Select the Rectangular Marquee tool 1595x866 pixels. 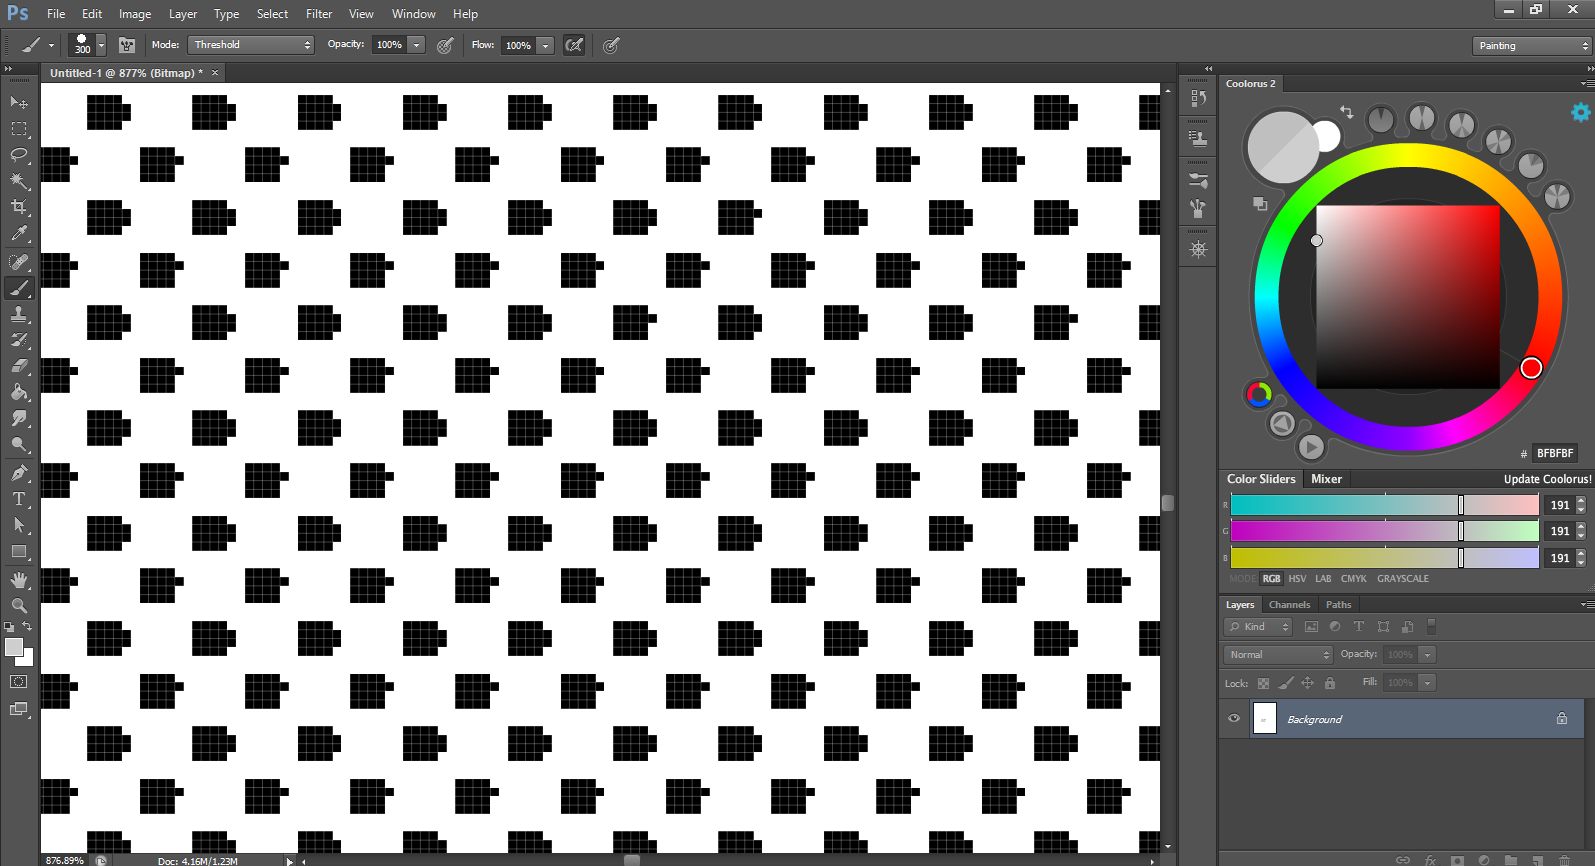[x=19, y=129]
